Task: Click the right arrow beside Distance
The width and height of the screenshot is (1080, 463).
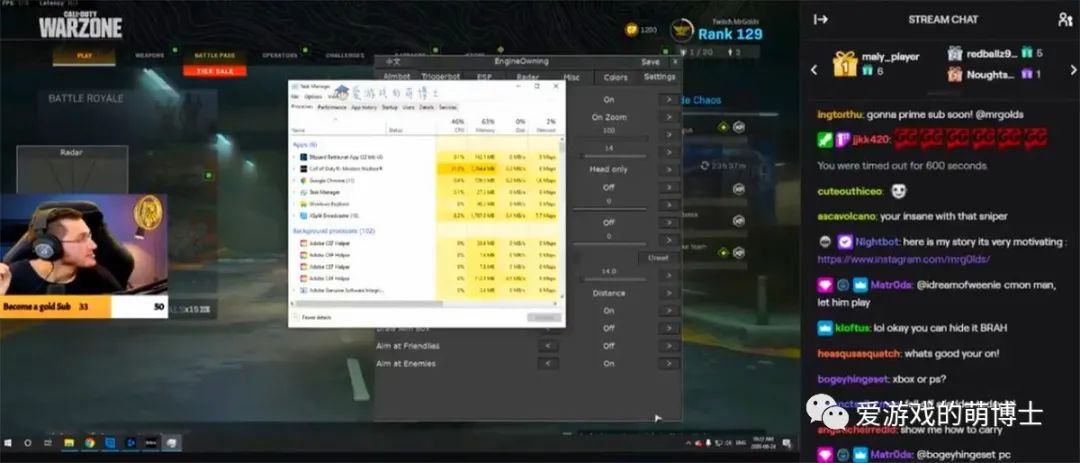Action: pyautogui.click(x=668, y=293)
